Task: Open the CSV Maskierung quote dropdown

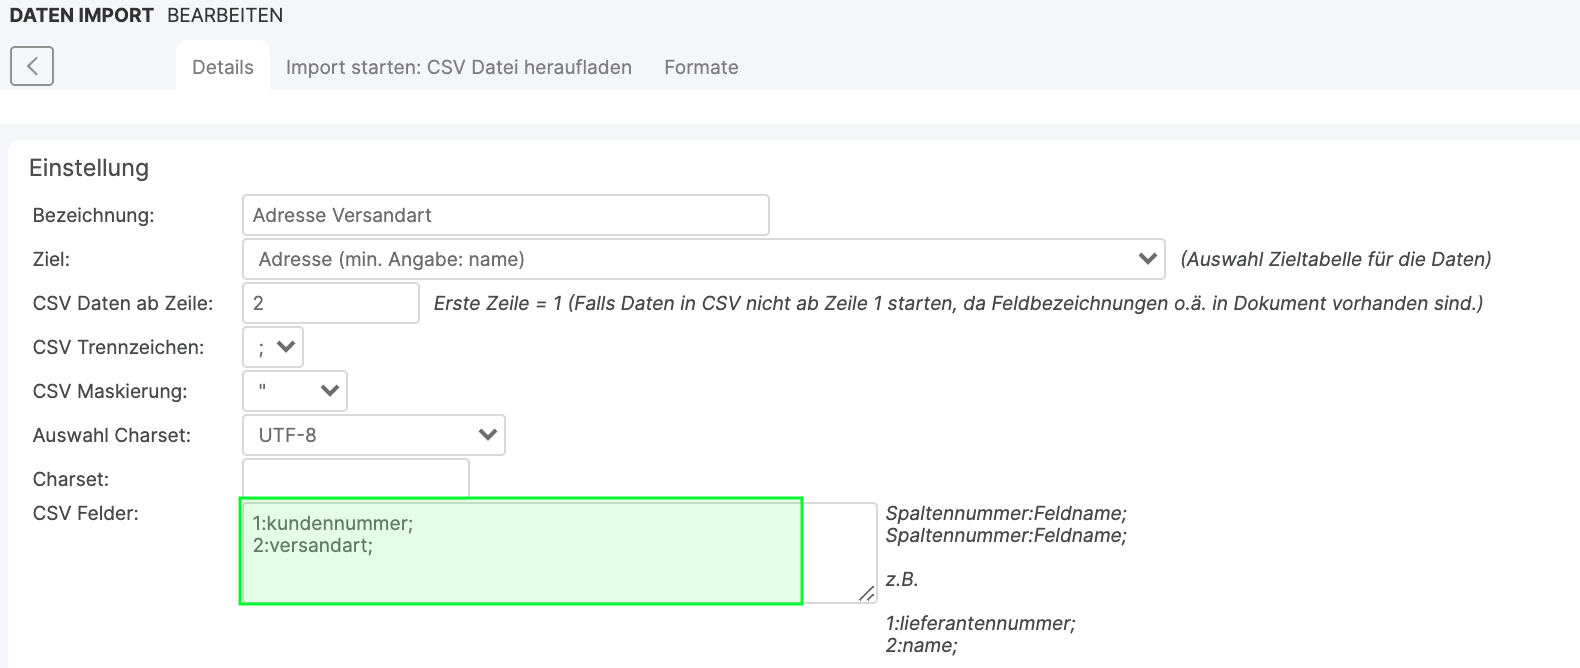Action: click(295, 391)
